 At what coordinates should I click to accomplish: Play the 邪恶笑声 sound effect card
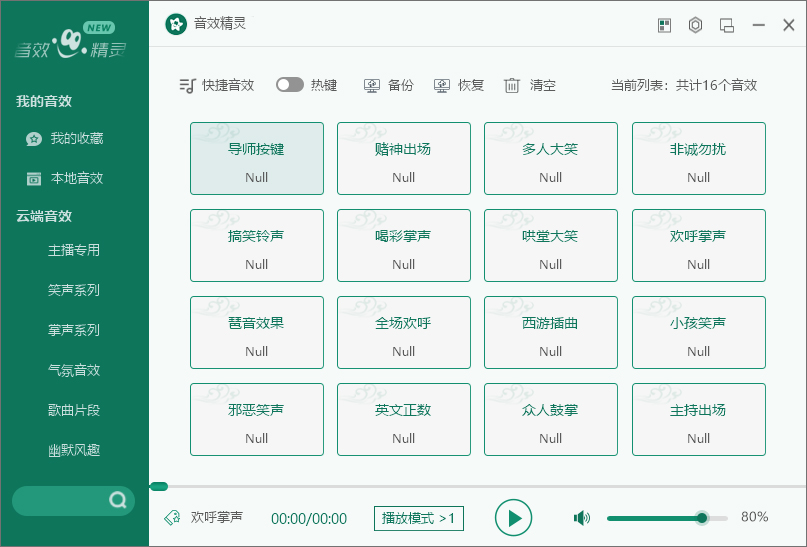click(257, 419)
